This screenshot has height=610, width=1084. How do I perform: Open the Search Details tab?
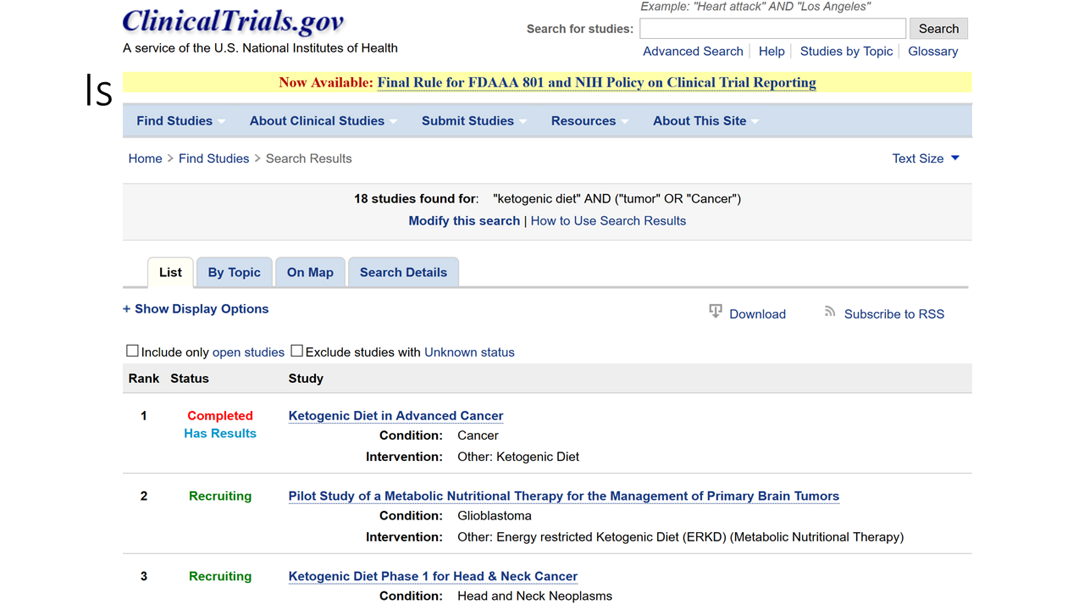403,272
